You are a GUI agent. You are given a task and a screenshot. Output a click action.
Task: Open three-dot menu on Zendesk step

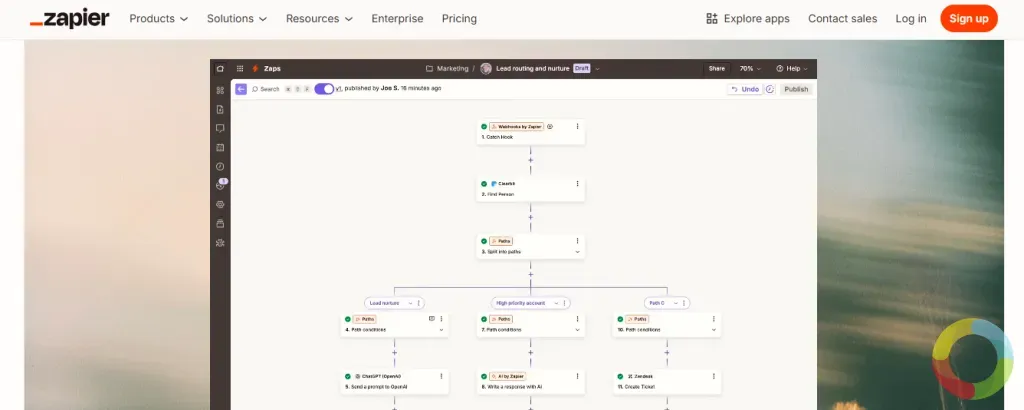pos(714,376)
